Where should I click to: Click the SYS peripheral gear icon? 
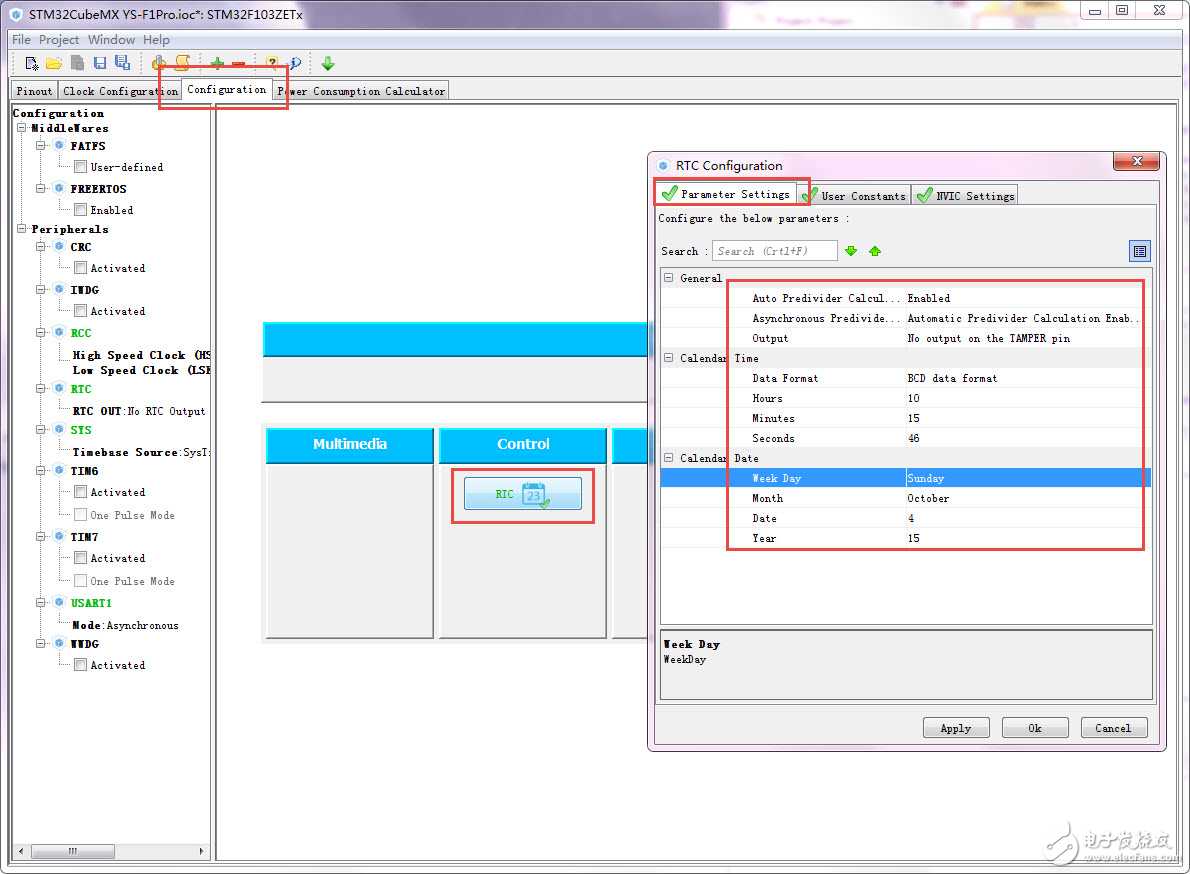(59, 429)
